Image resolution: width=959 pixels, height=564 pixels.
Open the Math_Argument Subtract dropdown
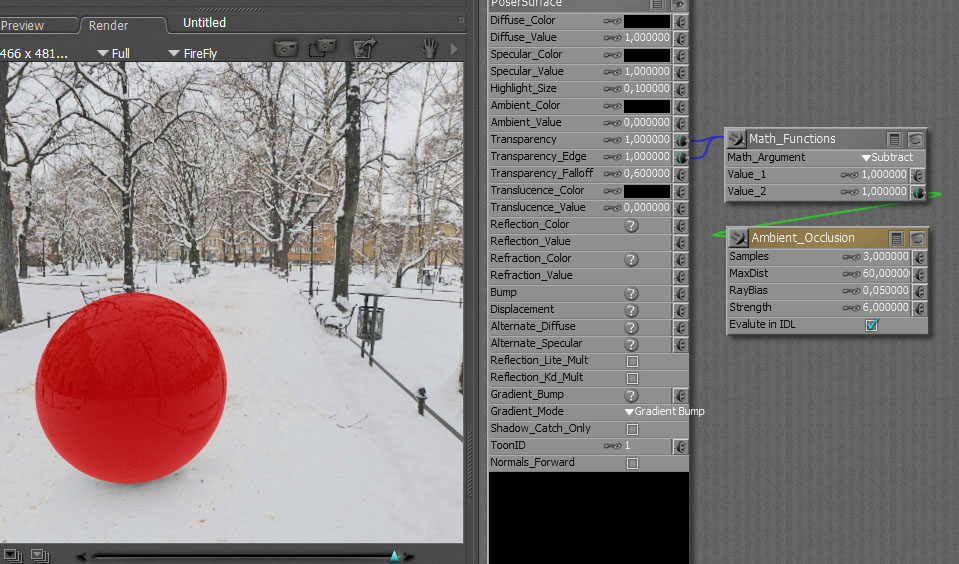(887, 158)
